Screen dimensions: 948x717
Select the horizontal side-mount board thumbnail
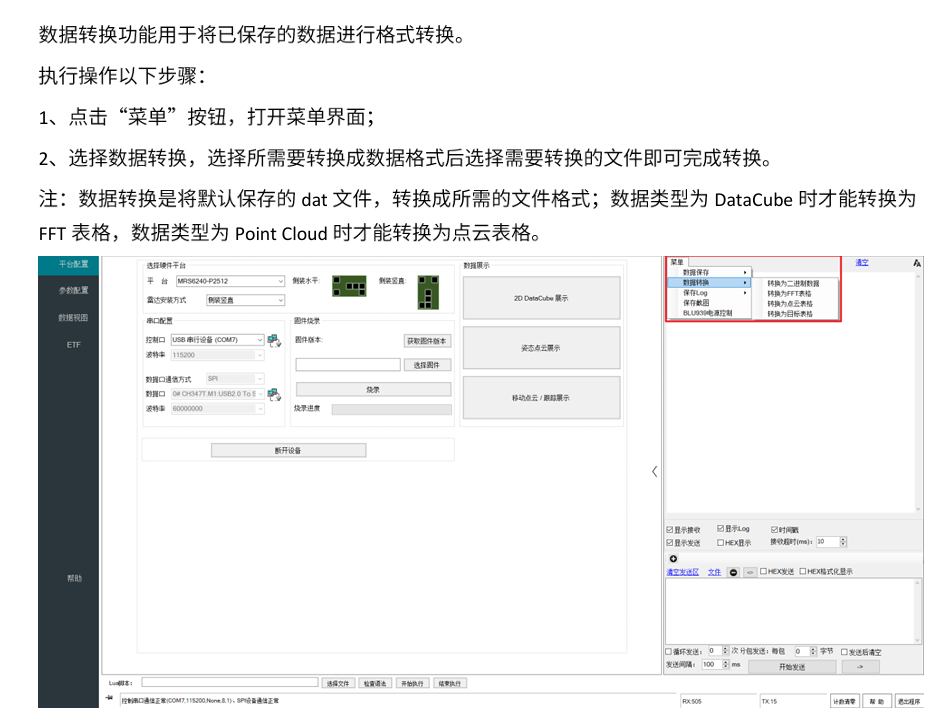pos(349,286)
